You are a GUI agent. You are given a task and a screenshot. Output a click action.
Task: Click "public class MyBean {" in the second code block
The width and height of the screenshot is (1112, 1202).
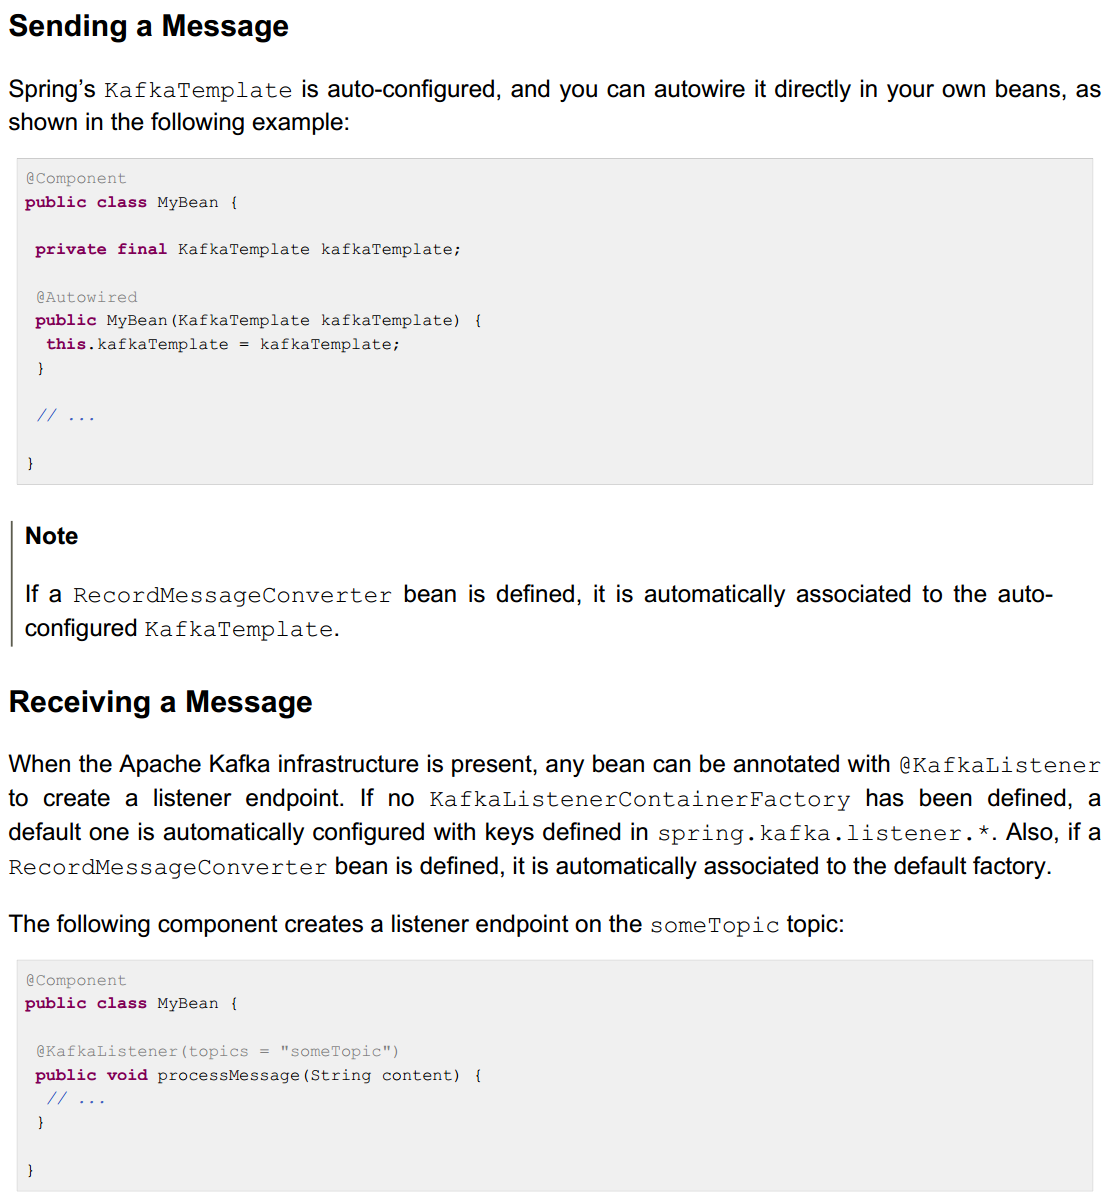131,1003
